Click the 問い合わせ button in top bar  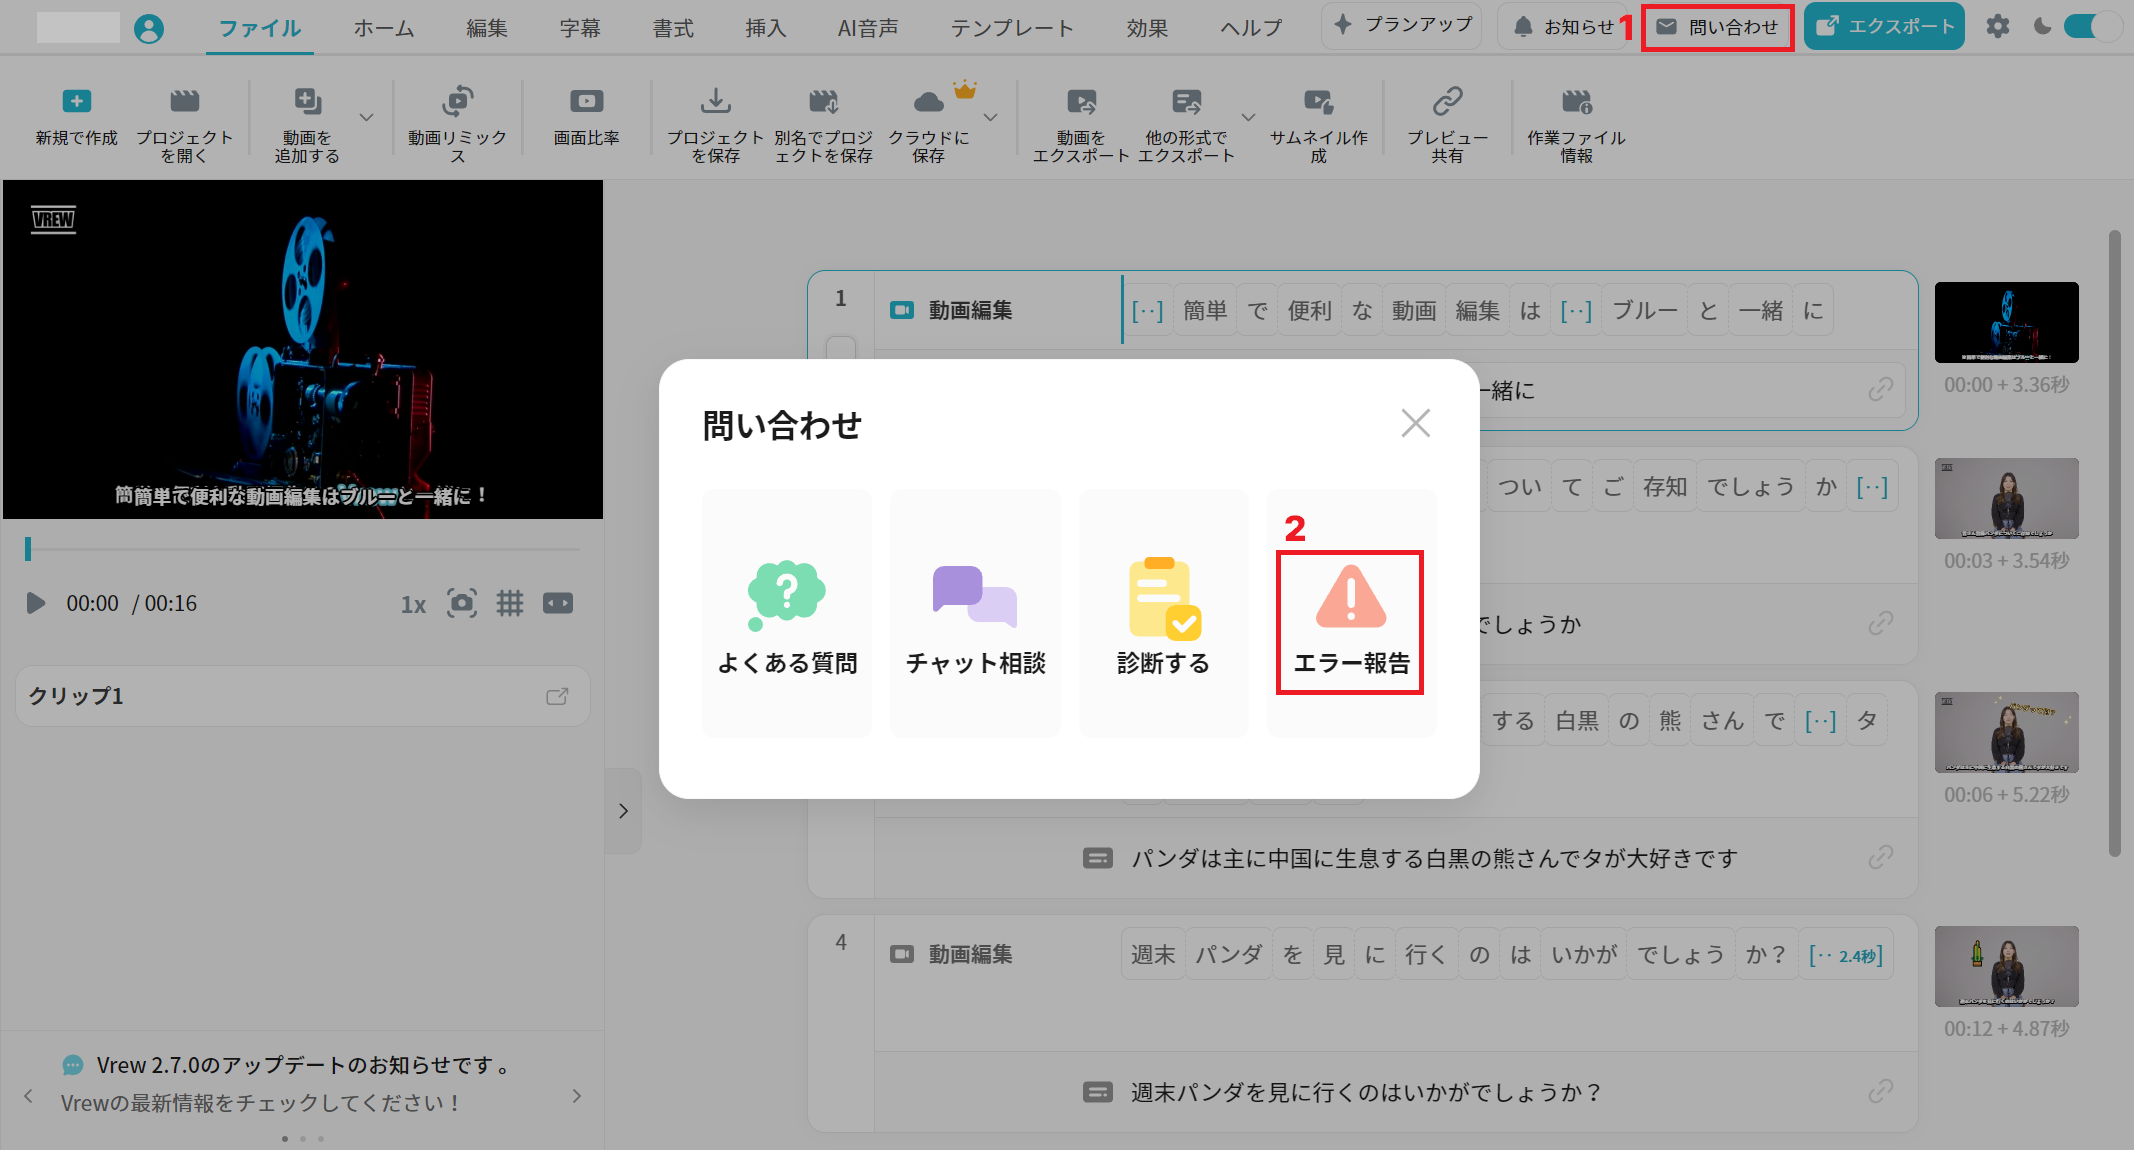(1718, 27)
